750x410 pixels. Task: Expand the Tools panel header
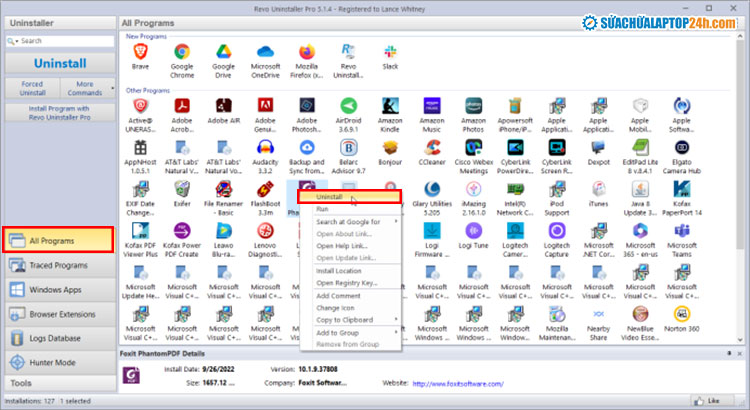60,383
